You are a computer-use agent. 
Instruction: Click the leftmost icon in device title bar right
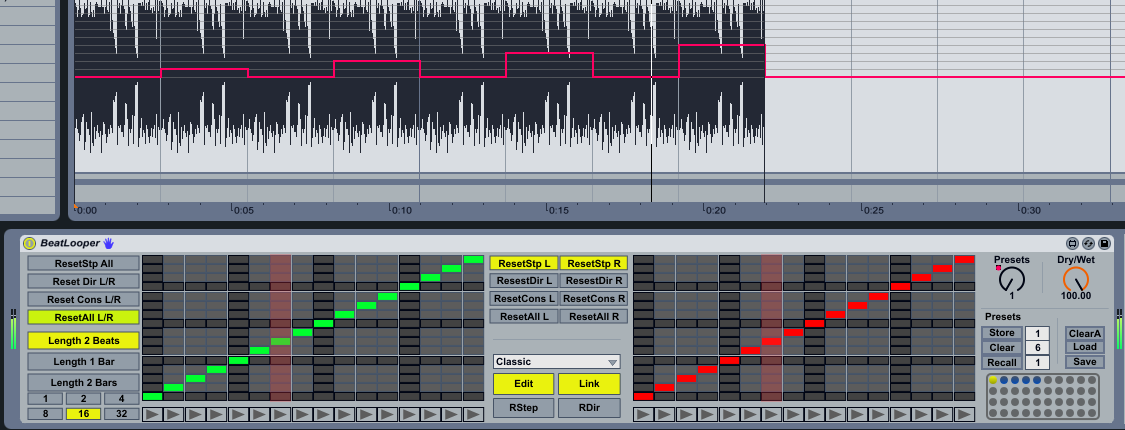pos(1072,243)
